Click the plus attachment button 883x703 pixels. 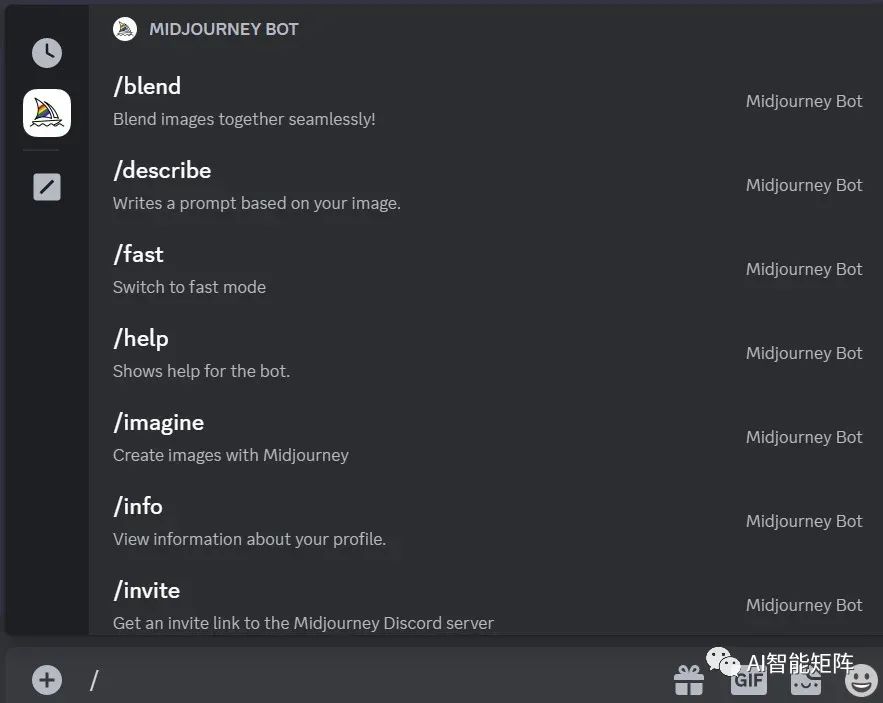(47, 680)
